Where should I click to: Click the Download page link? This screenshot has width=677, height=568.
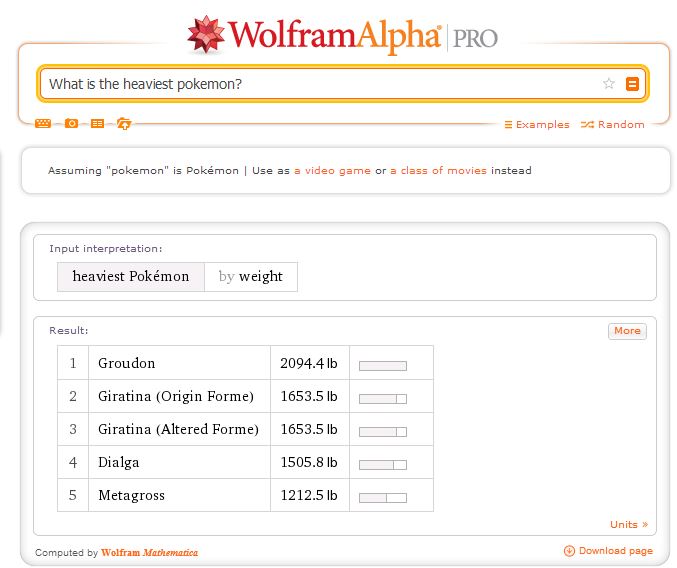point(616,551)
